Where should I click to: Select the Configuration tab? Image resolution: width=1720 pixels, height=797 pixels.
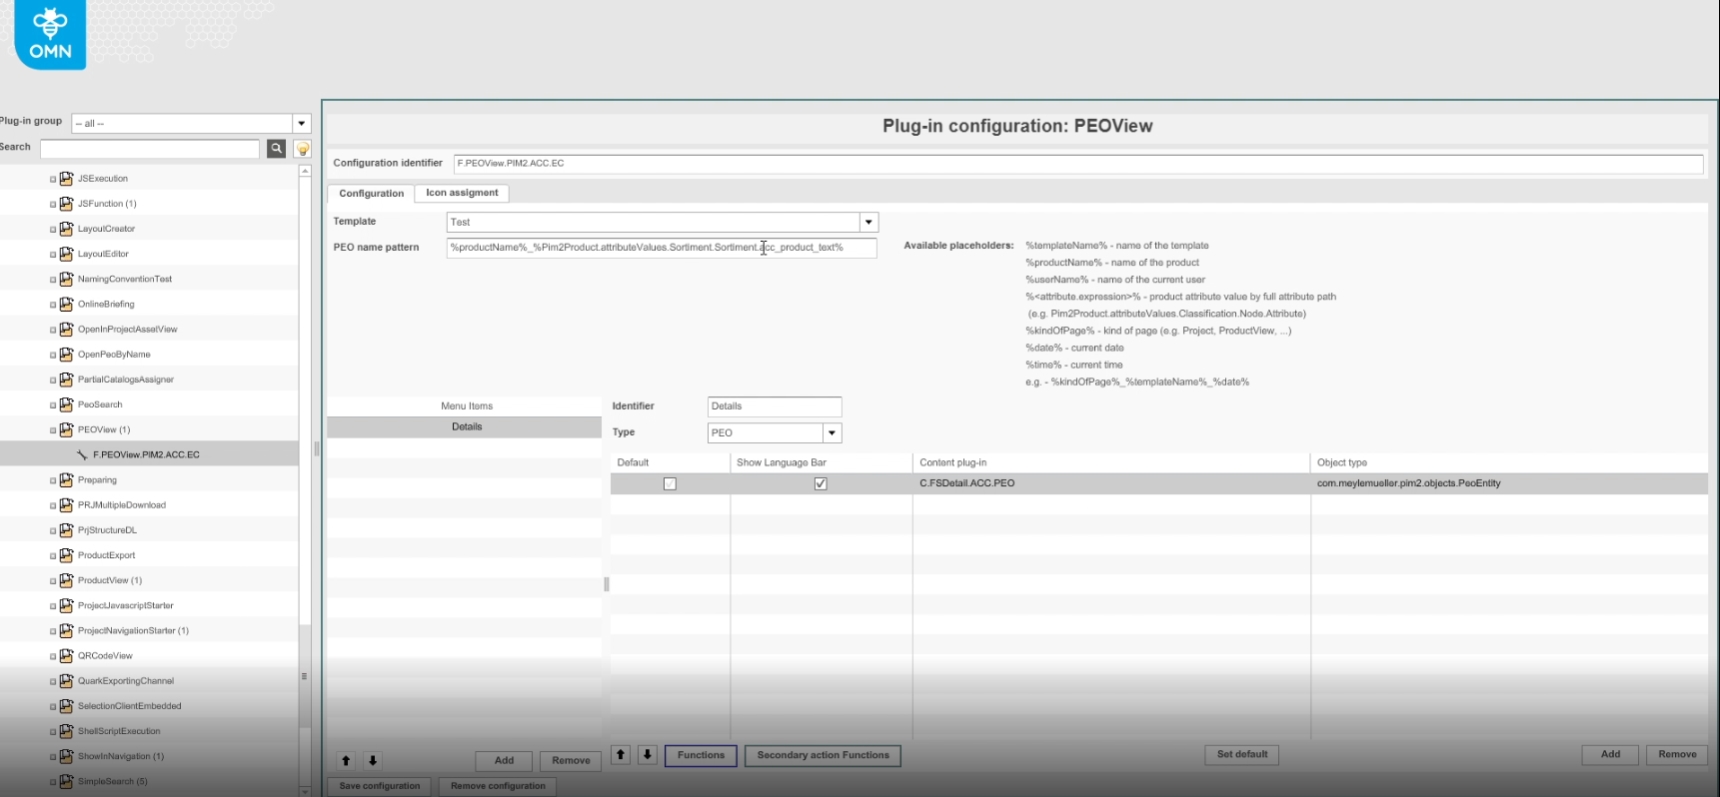371,193
